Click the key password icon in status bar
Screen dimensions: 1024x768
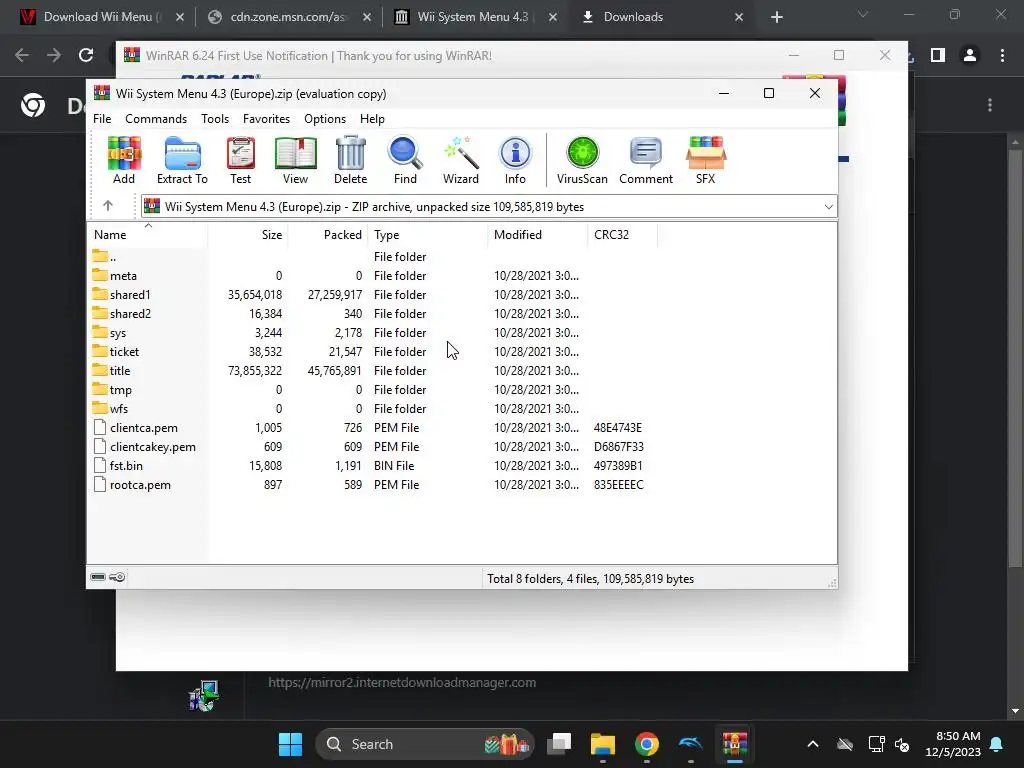pyautogui.click(x=117, y=577)
